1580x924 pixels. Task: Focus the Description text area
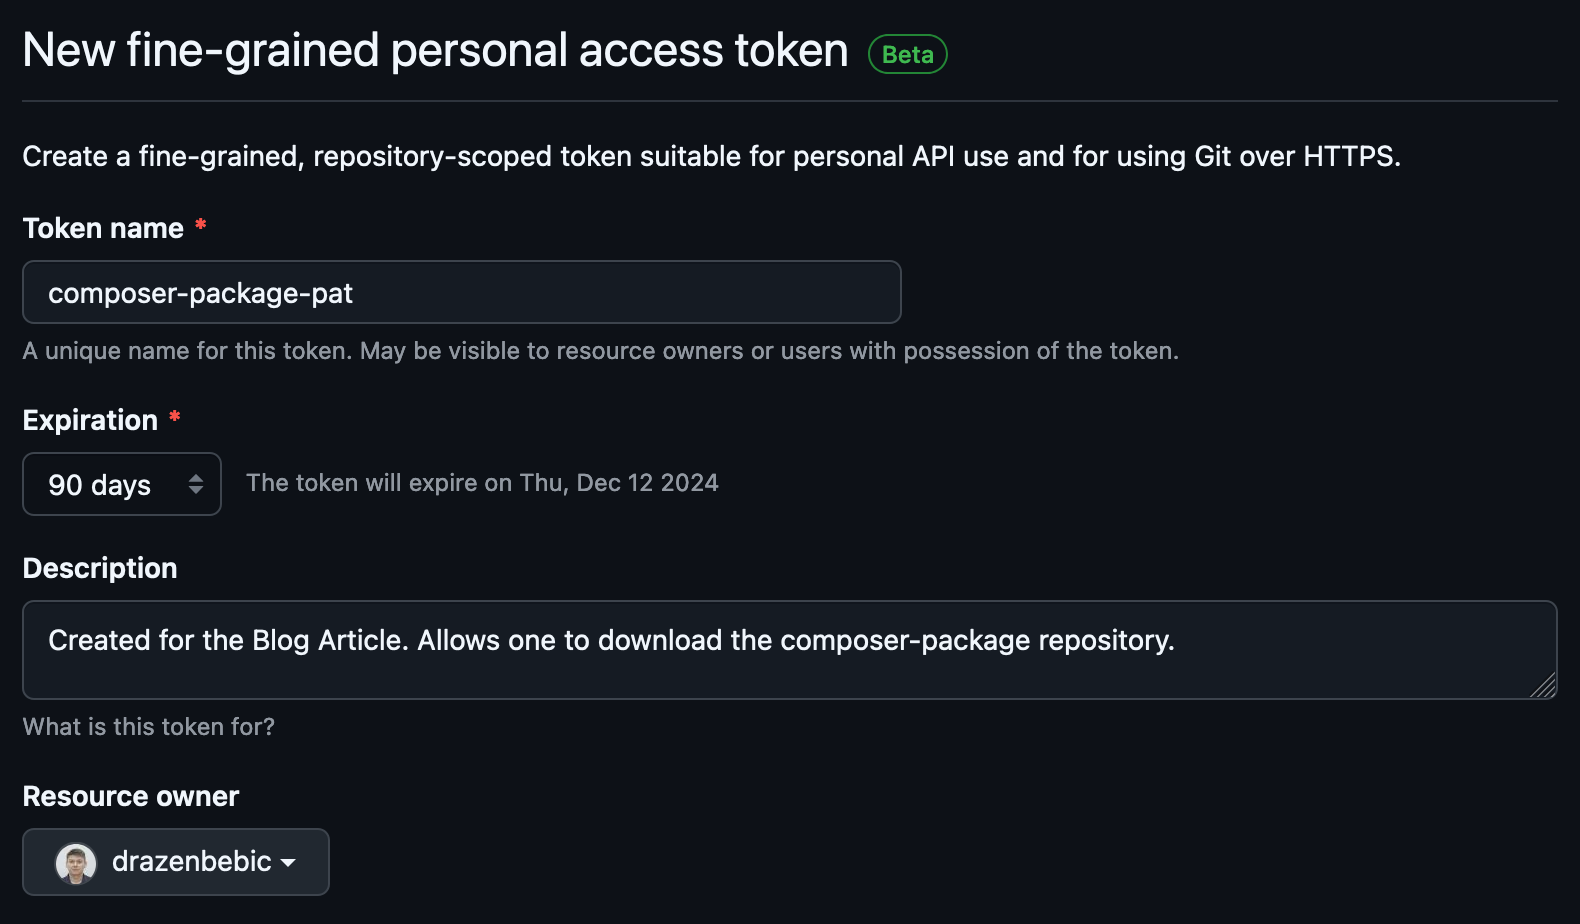[788, 649]
